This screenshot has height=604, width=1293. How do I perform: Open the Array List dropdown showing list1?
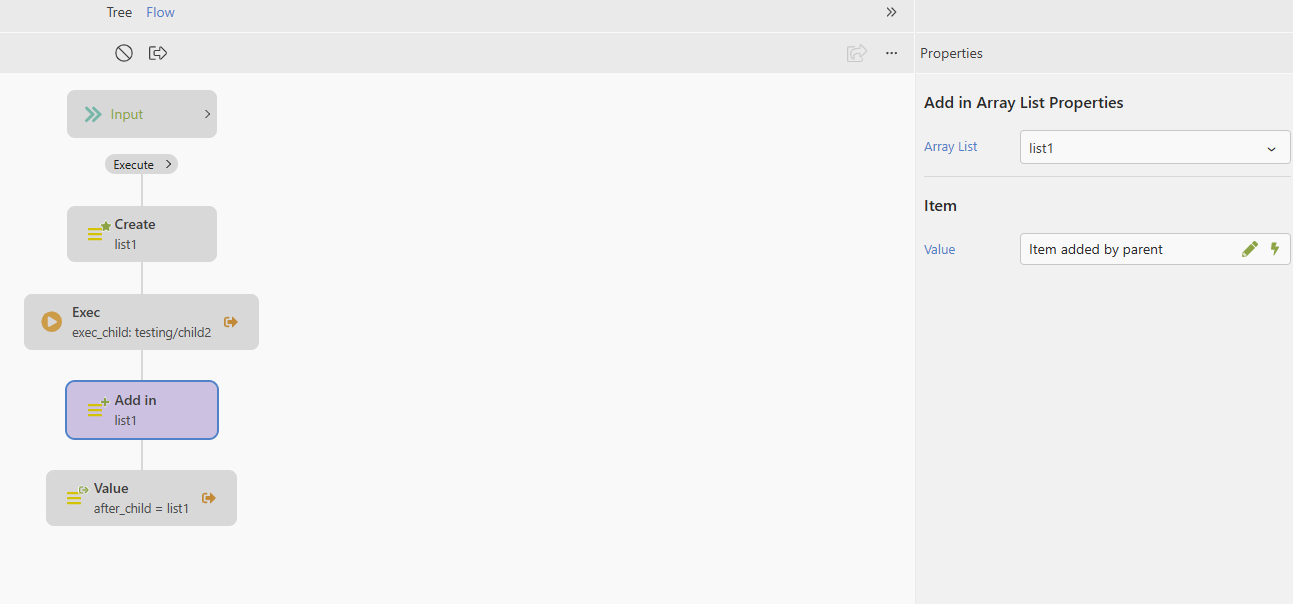click(1155, 148)
